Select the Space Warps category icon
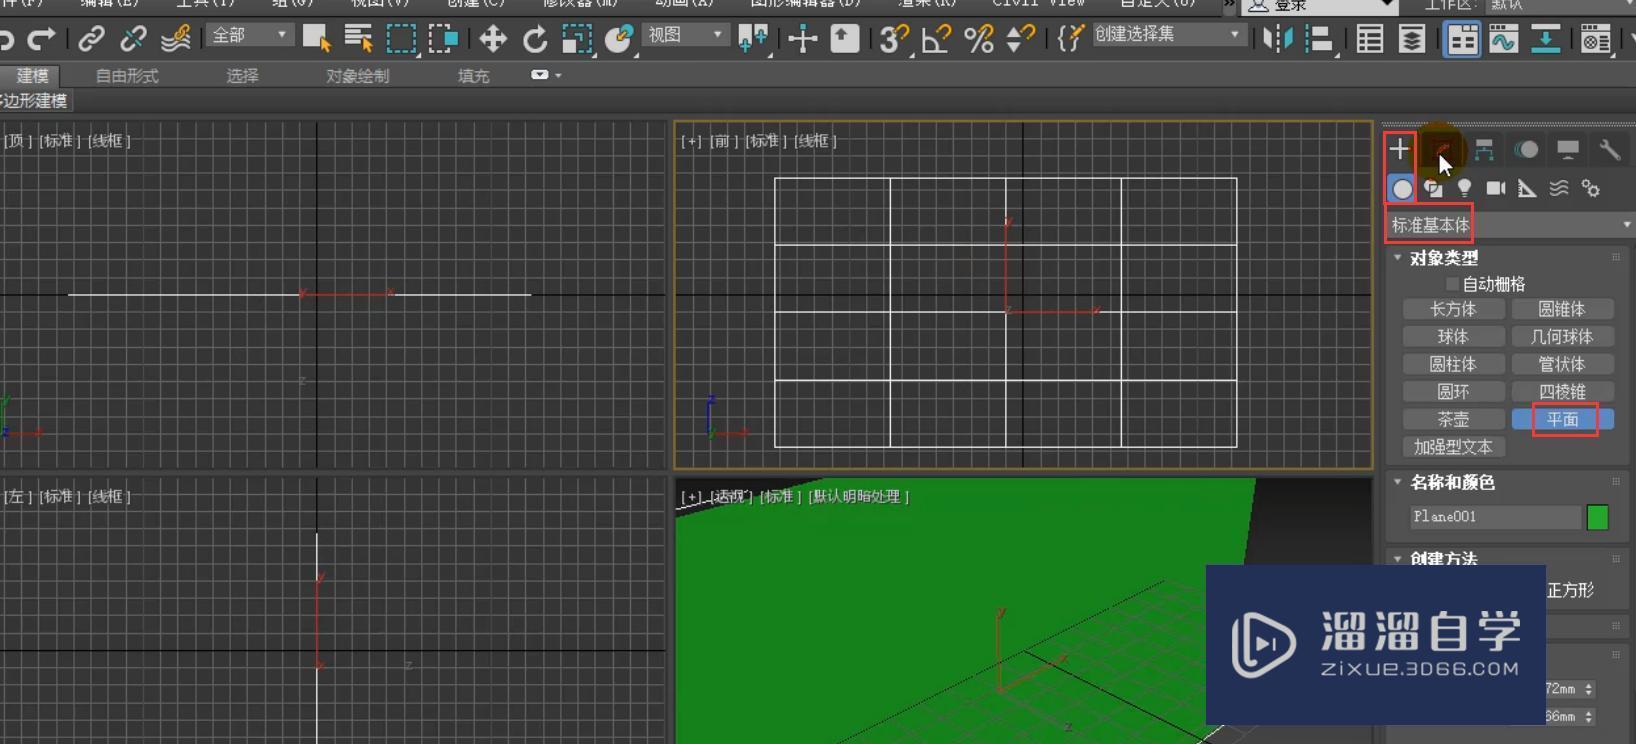Viewport: 1636px width, 744px height. point(1559,188)
